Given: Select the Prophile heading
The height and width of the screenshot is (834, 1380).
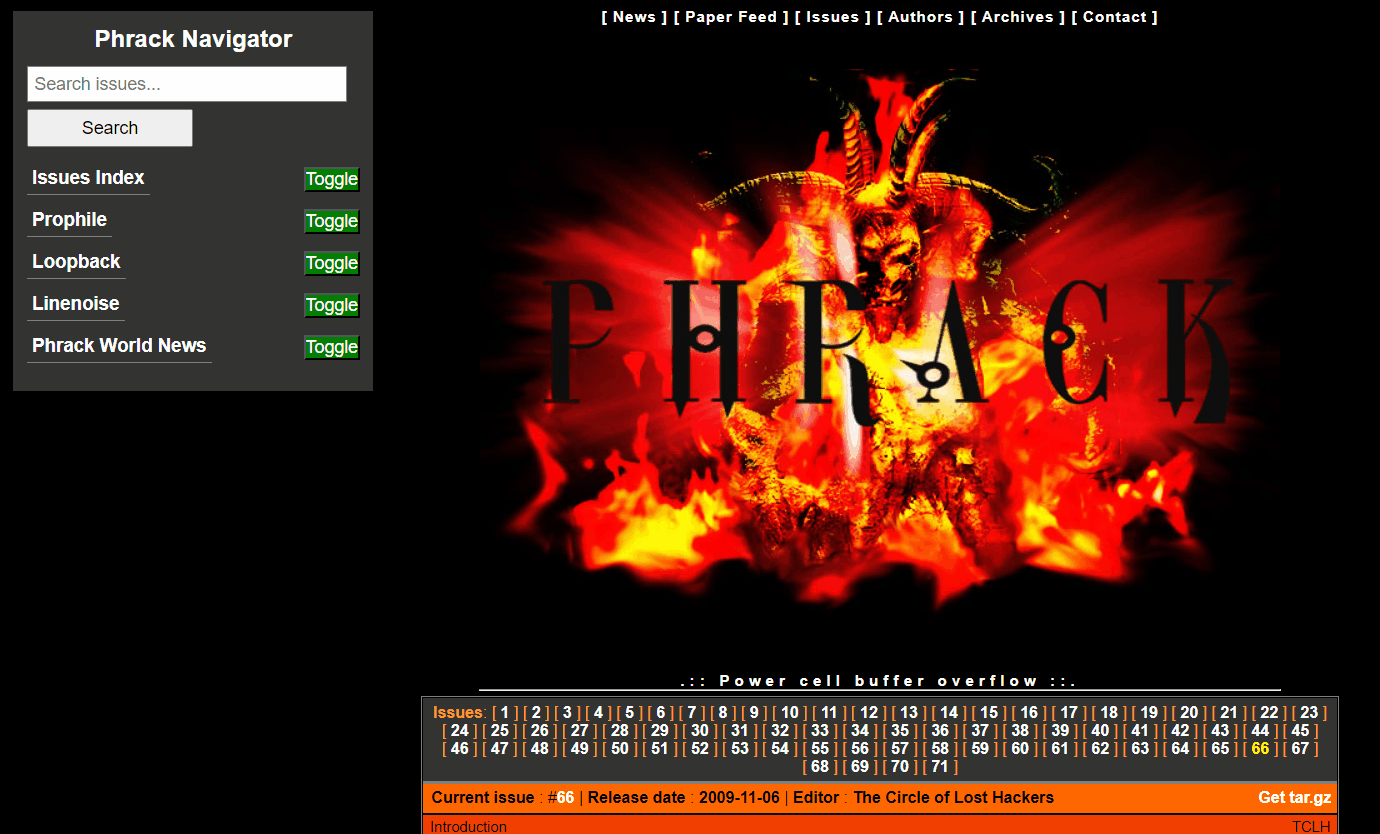Looking at the screenshot, I should [x=69, y=220].
